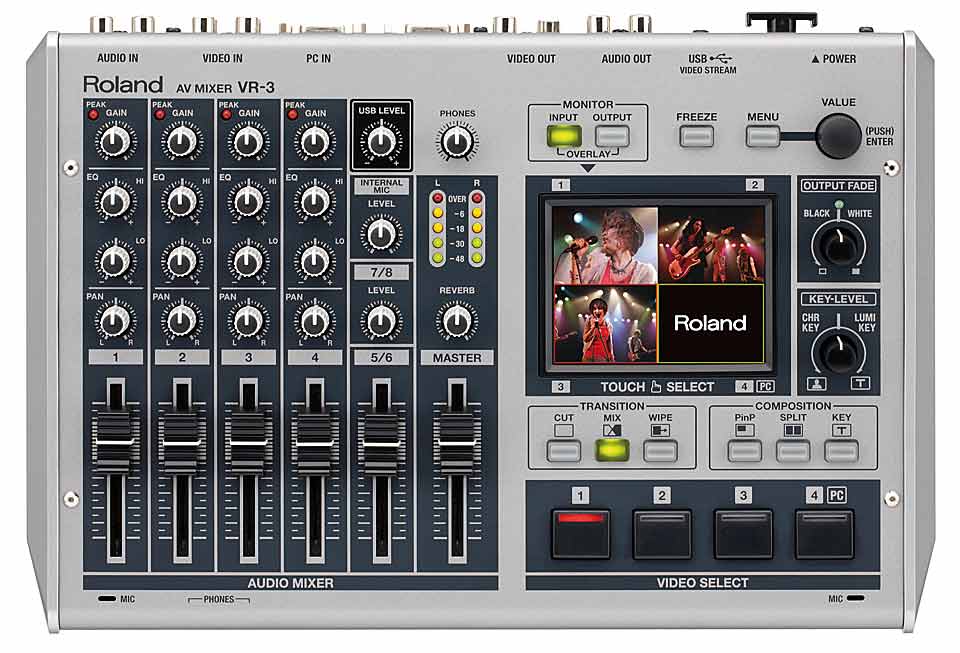Activate the SPLIT composition button
Screen dimensions: 960x653
793,451
